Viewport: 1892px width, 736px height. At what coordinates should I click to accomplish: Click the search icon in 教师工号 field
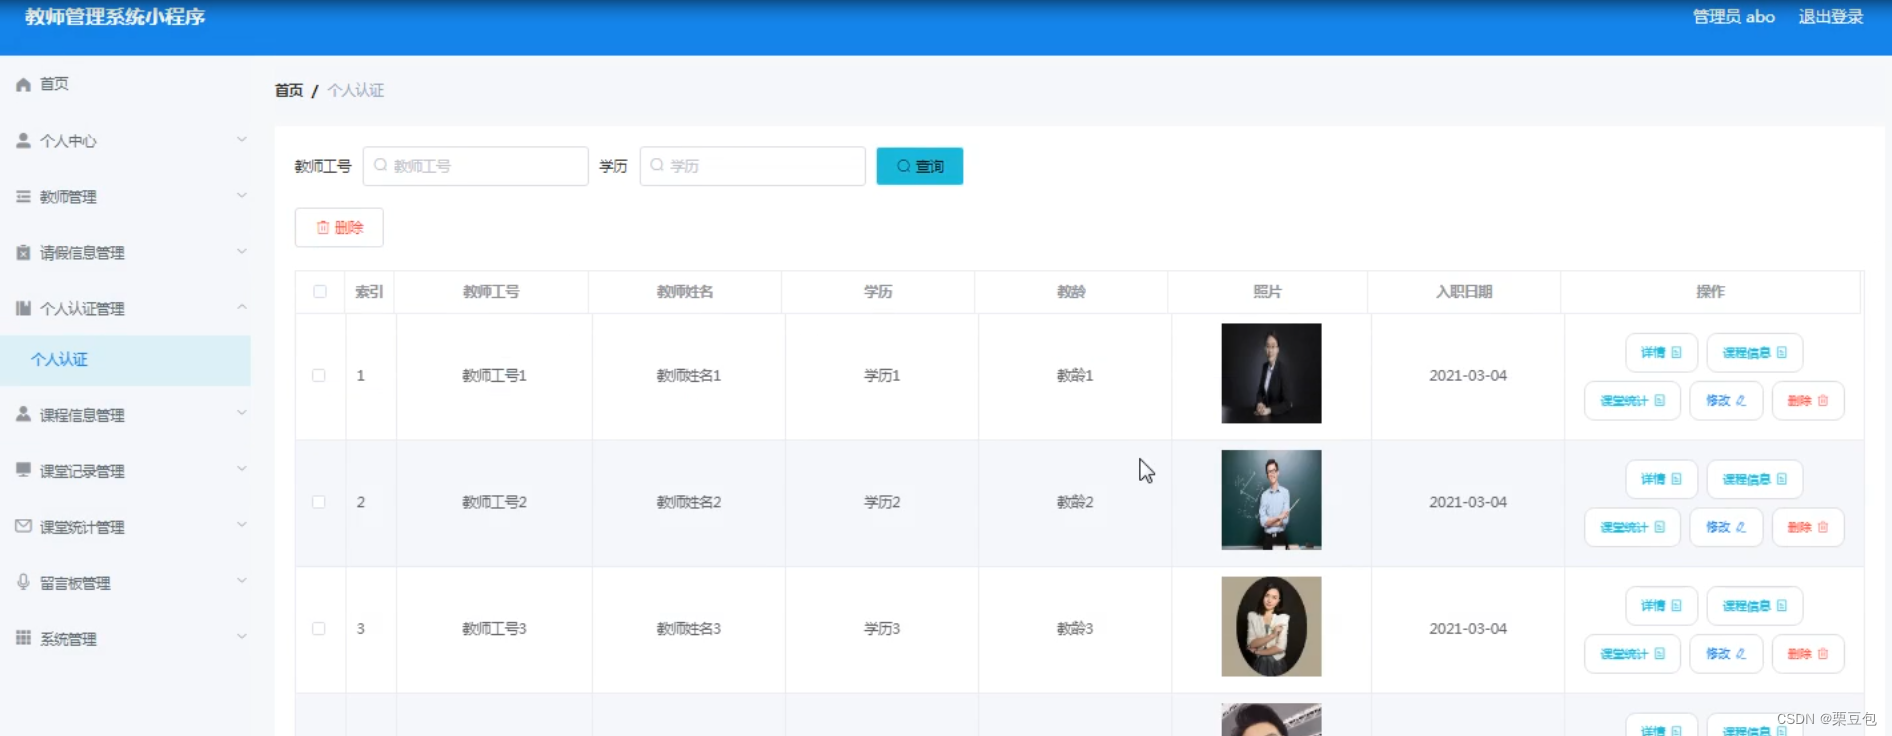point(380,165)
